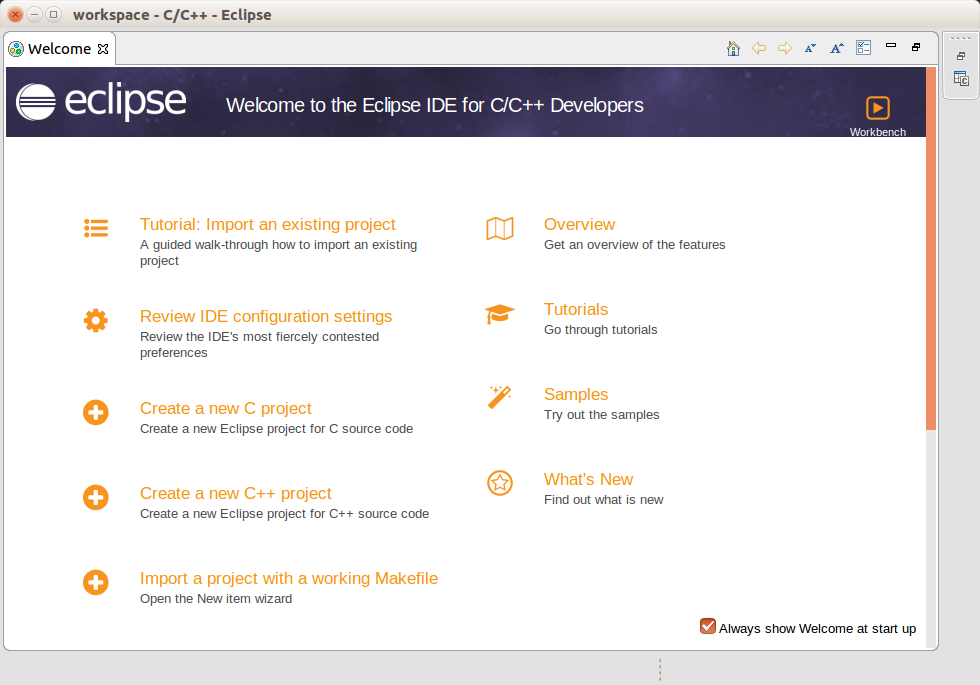Click the Eclipse logo in the banner

point(101,102)
